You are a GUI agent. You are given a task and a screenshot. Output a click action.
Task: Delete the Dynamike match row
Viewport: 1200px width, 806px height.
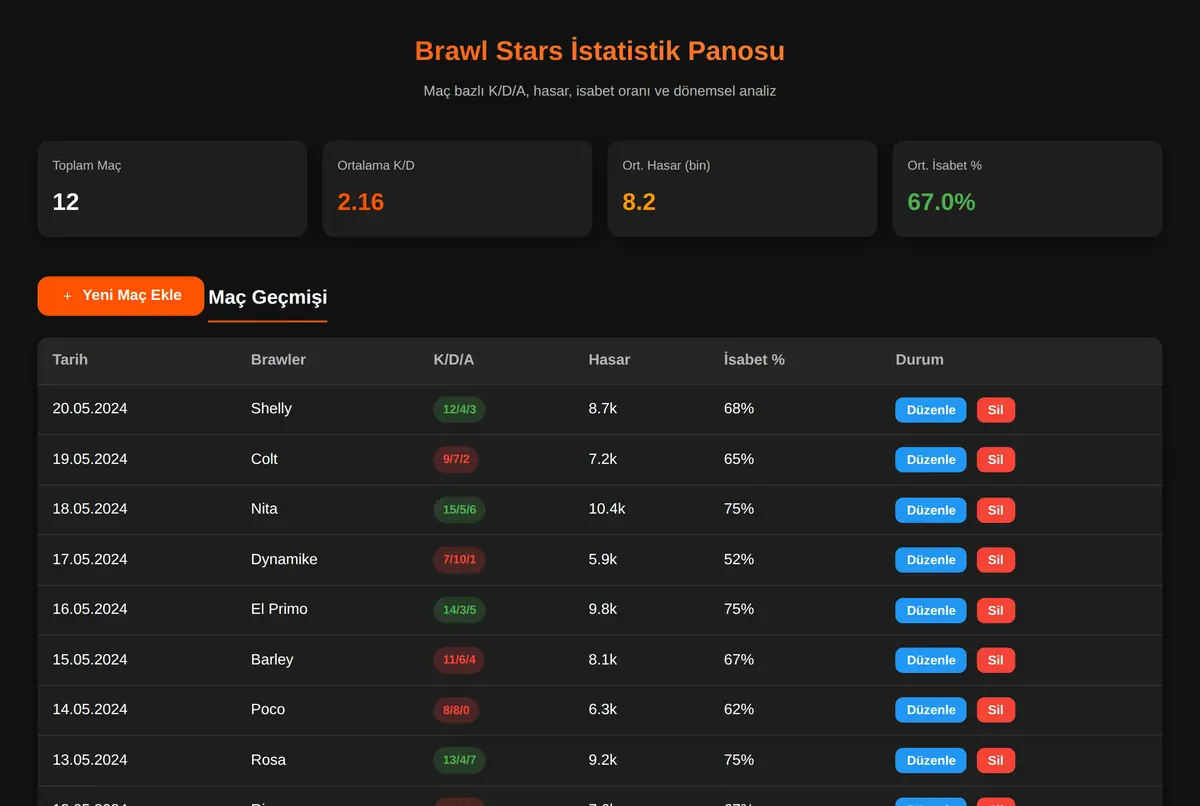coord(996,560)
